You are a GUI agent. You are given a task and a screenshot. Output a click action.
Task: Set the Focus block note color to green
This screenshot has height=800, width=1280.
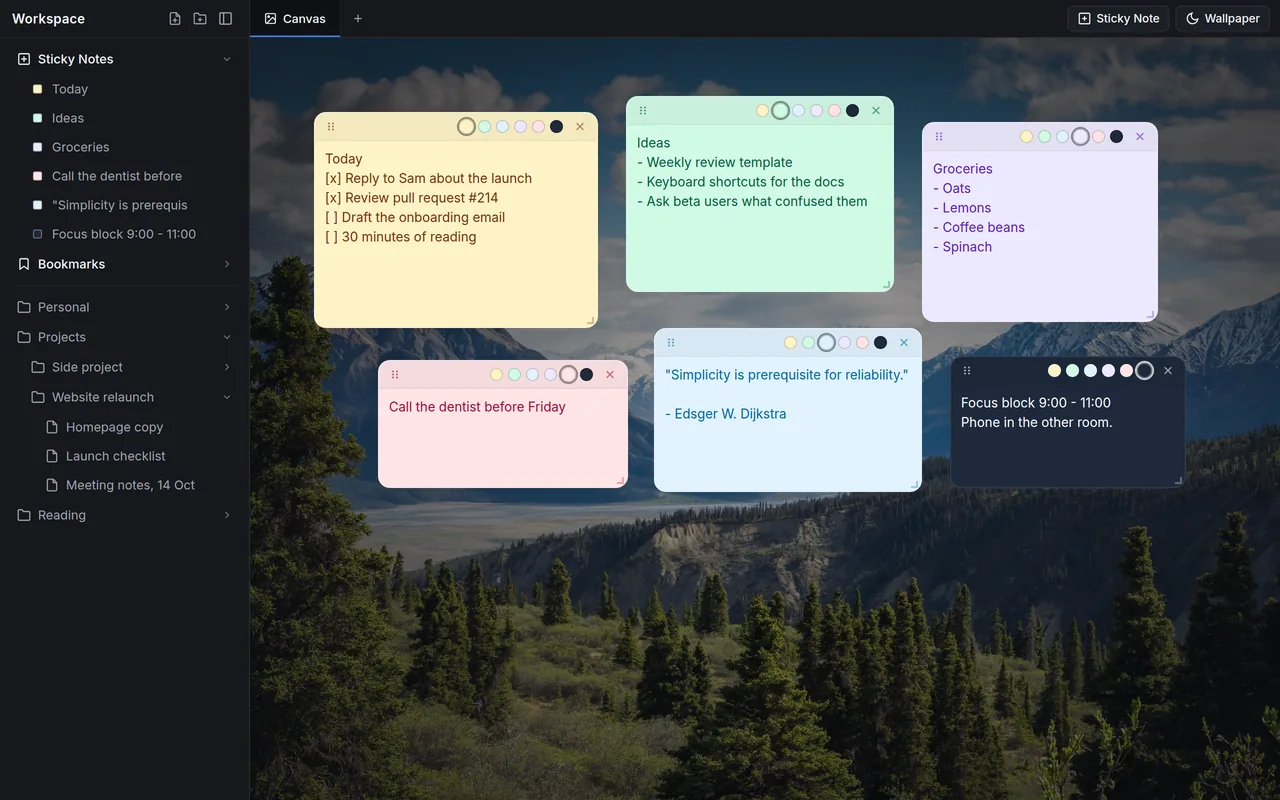coord(1073,371)
